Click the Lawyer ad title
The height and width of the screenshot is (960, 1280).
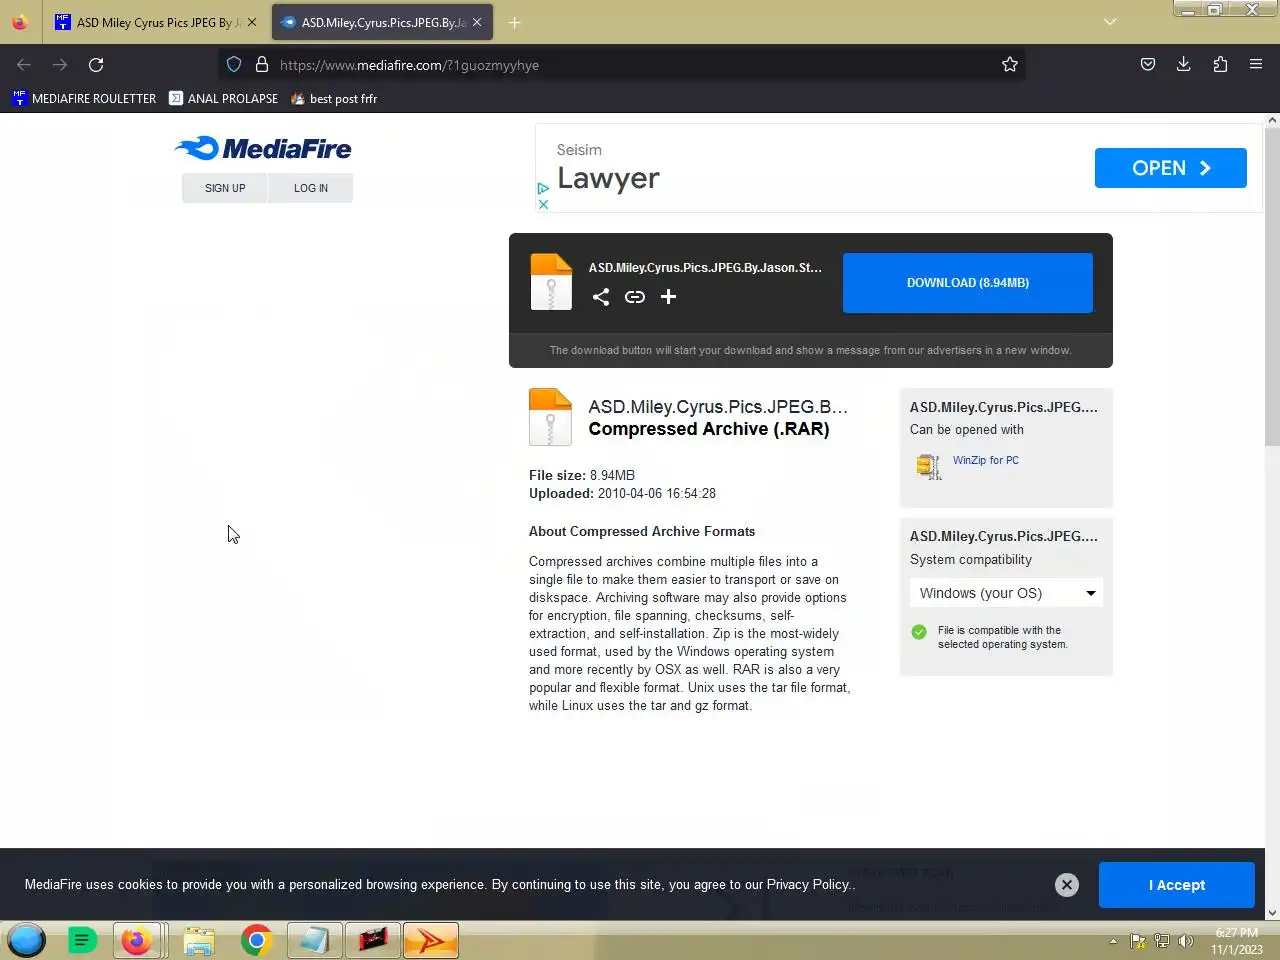point(608,178)
